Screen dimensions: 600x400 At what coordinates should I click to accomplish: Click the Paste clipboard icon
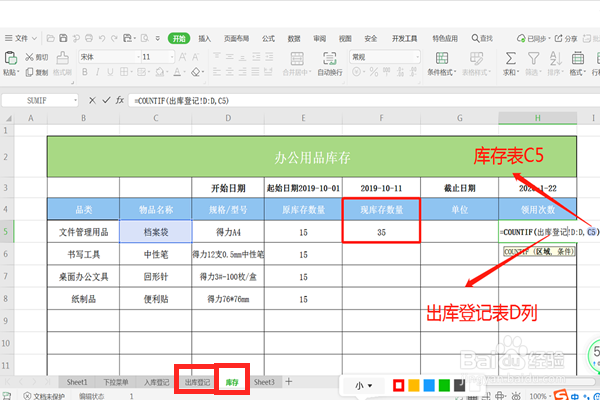[10, 59]
